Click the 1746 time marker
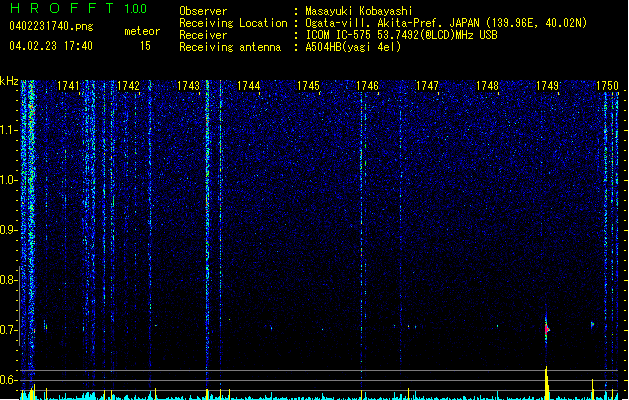The height and width of the screenshot is (400, 629). point(367,86)
